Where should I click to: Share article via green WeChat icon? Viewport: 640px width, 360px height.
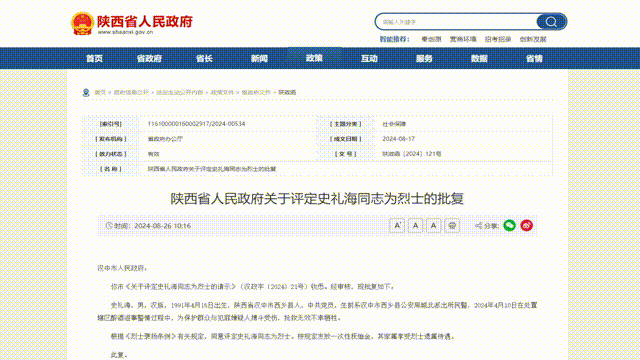click(x=509, y=225)
